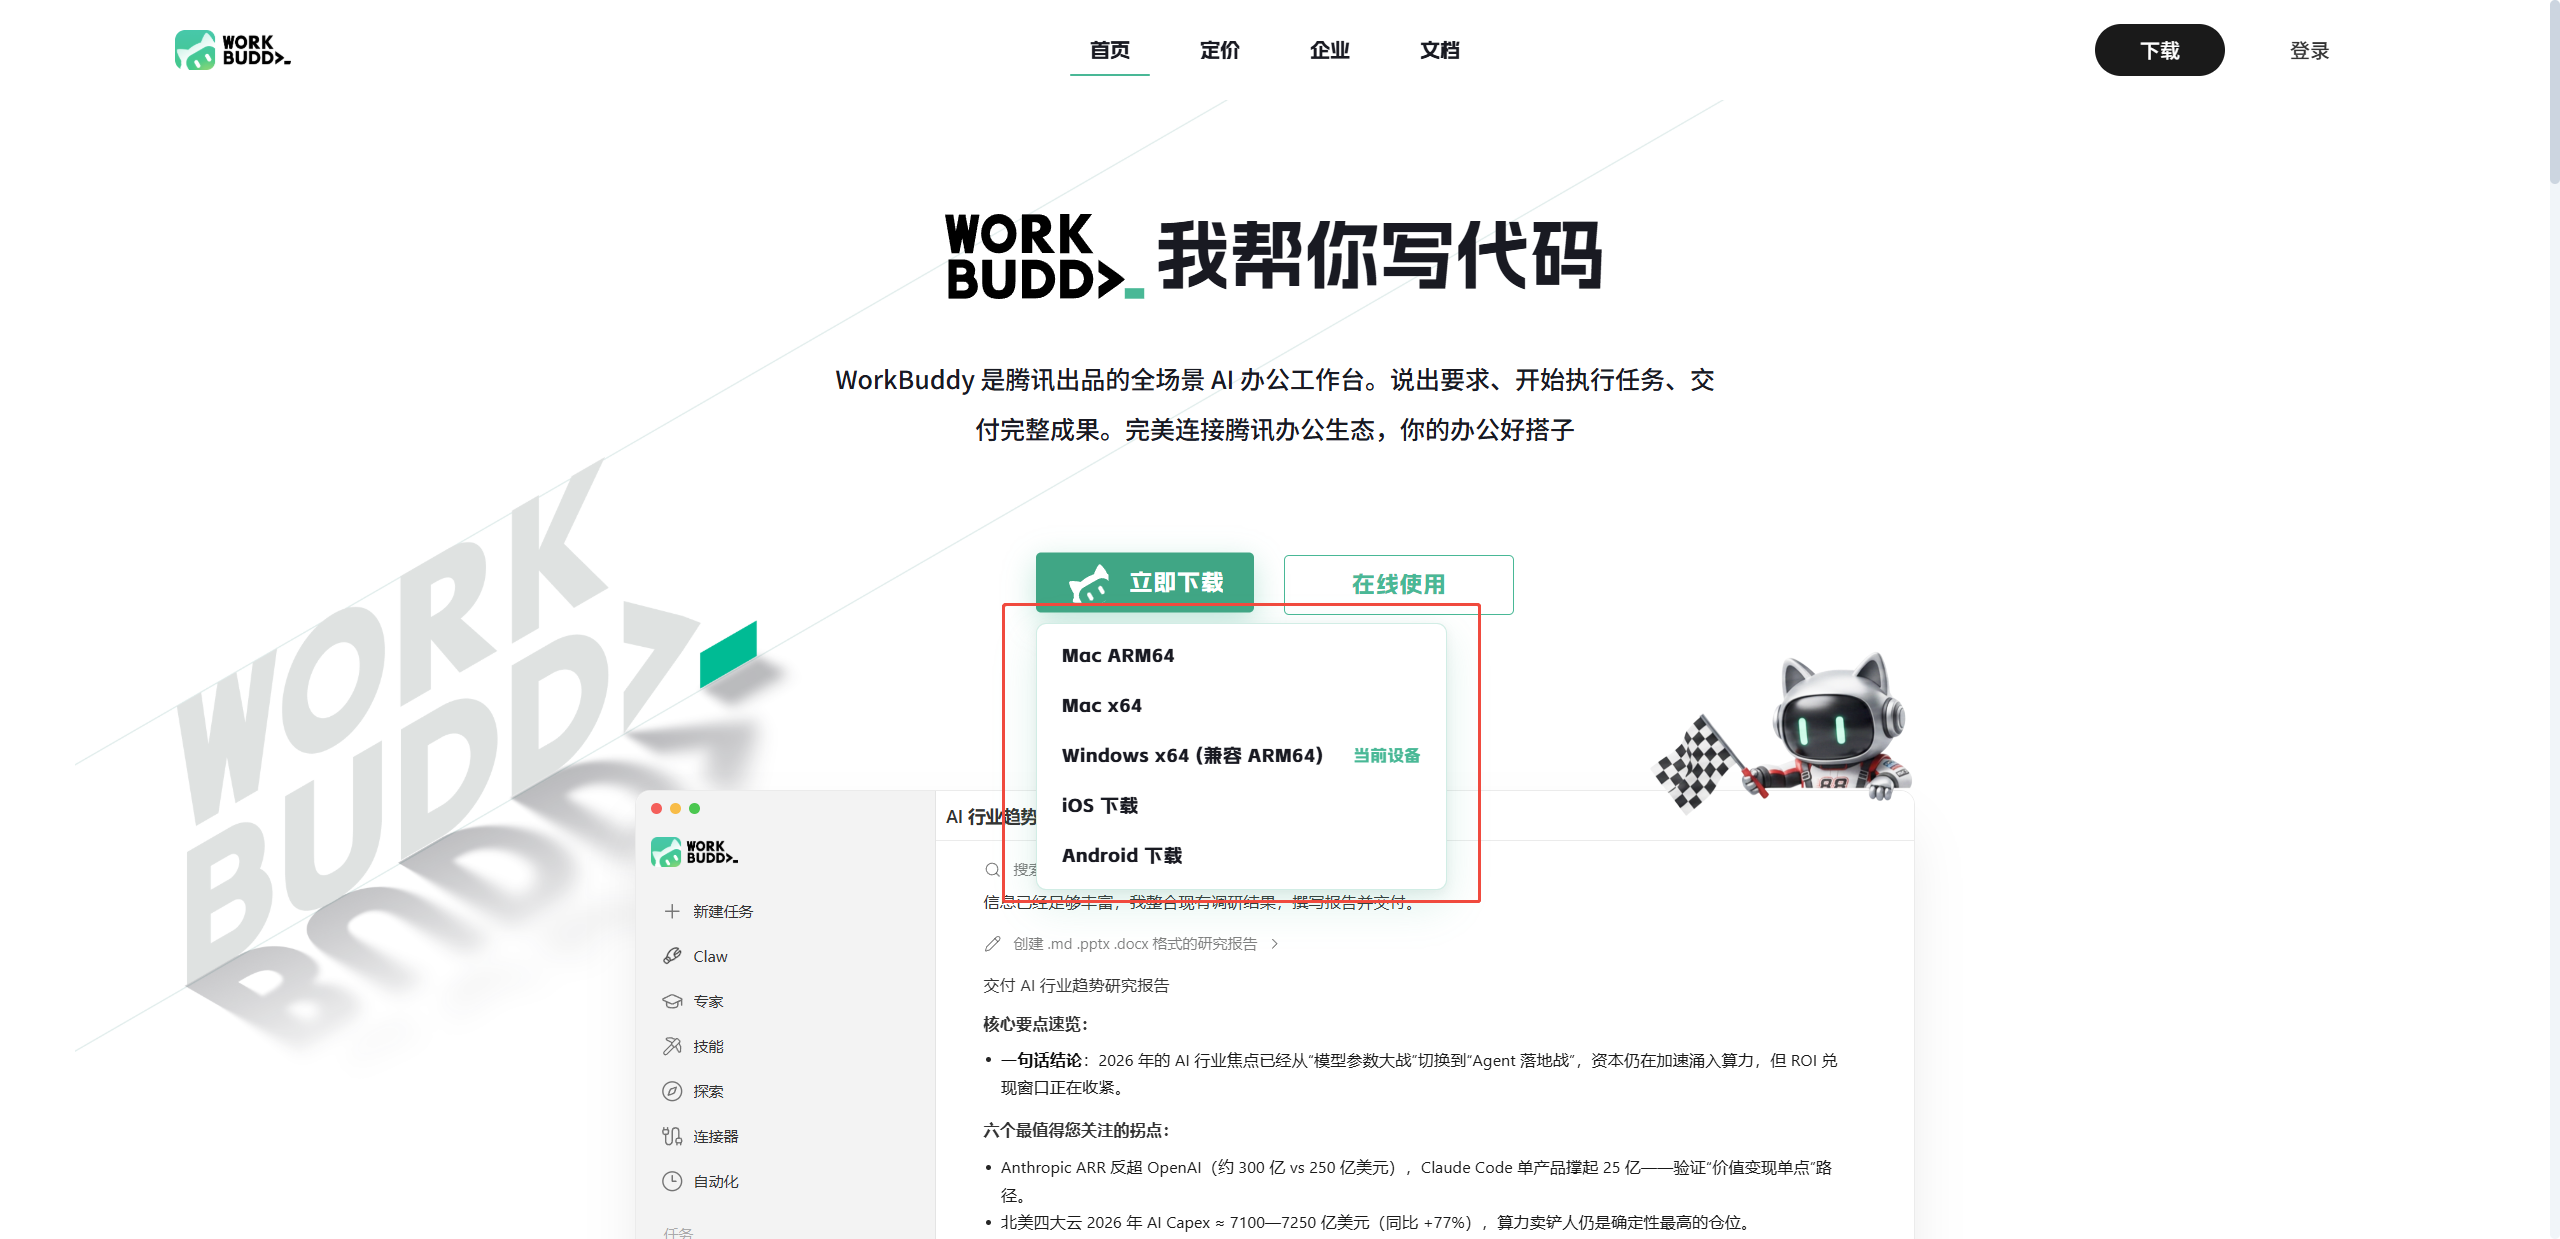Click the 新建任务 label in sidebar
The width and height of the screenshot is (2560, 1239).
pos(723,911)
